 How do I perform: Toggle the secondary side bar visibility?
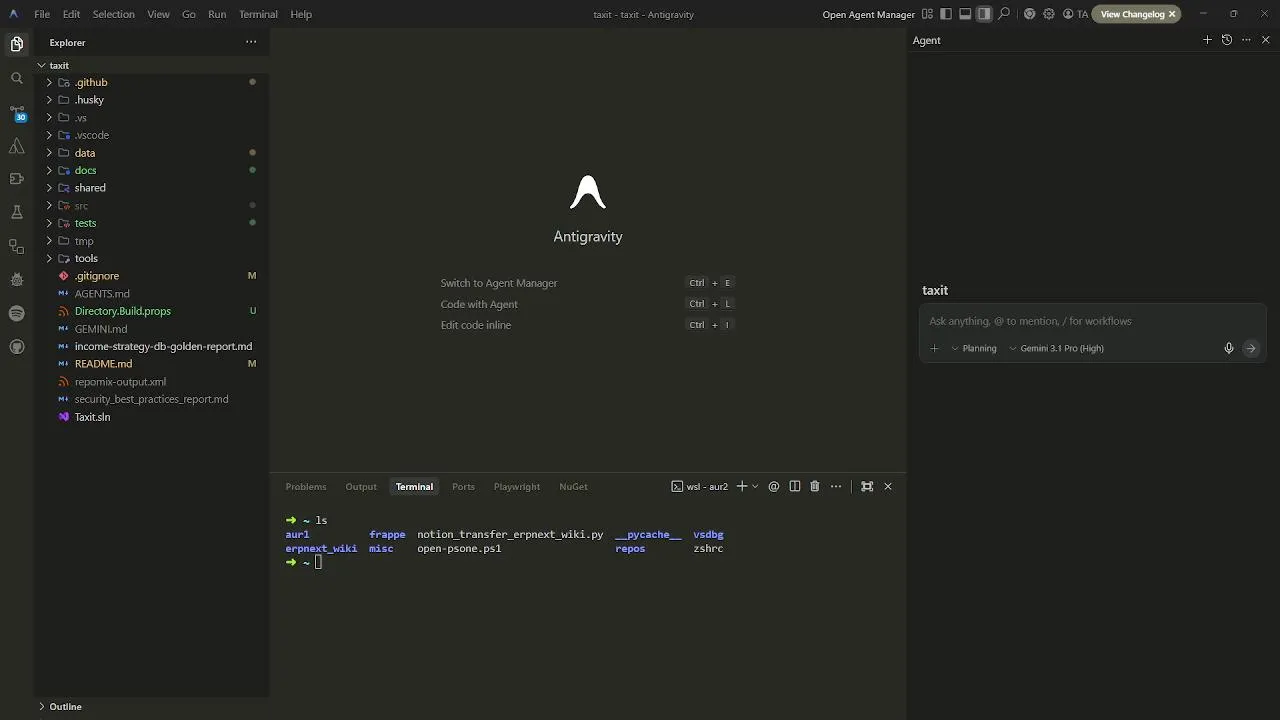click(984, 14)
